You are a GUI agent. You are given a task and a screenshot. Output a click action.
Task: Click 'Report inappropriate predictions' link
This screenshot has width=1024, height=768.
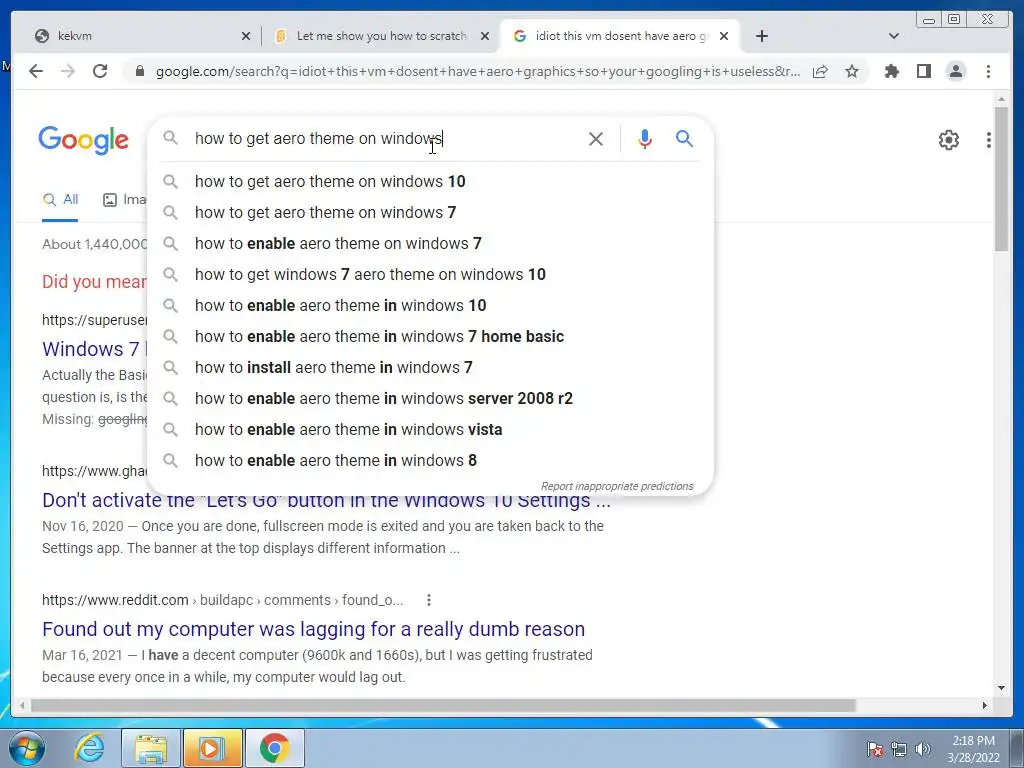pos(617,486)
